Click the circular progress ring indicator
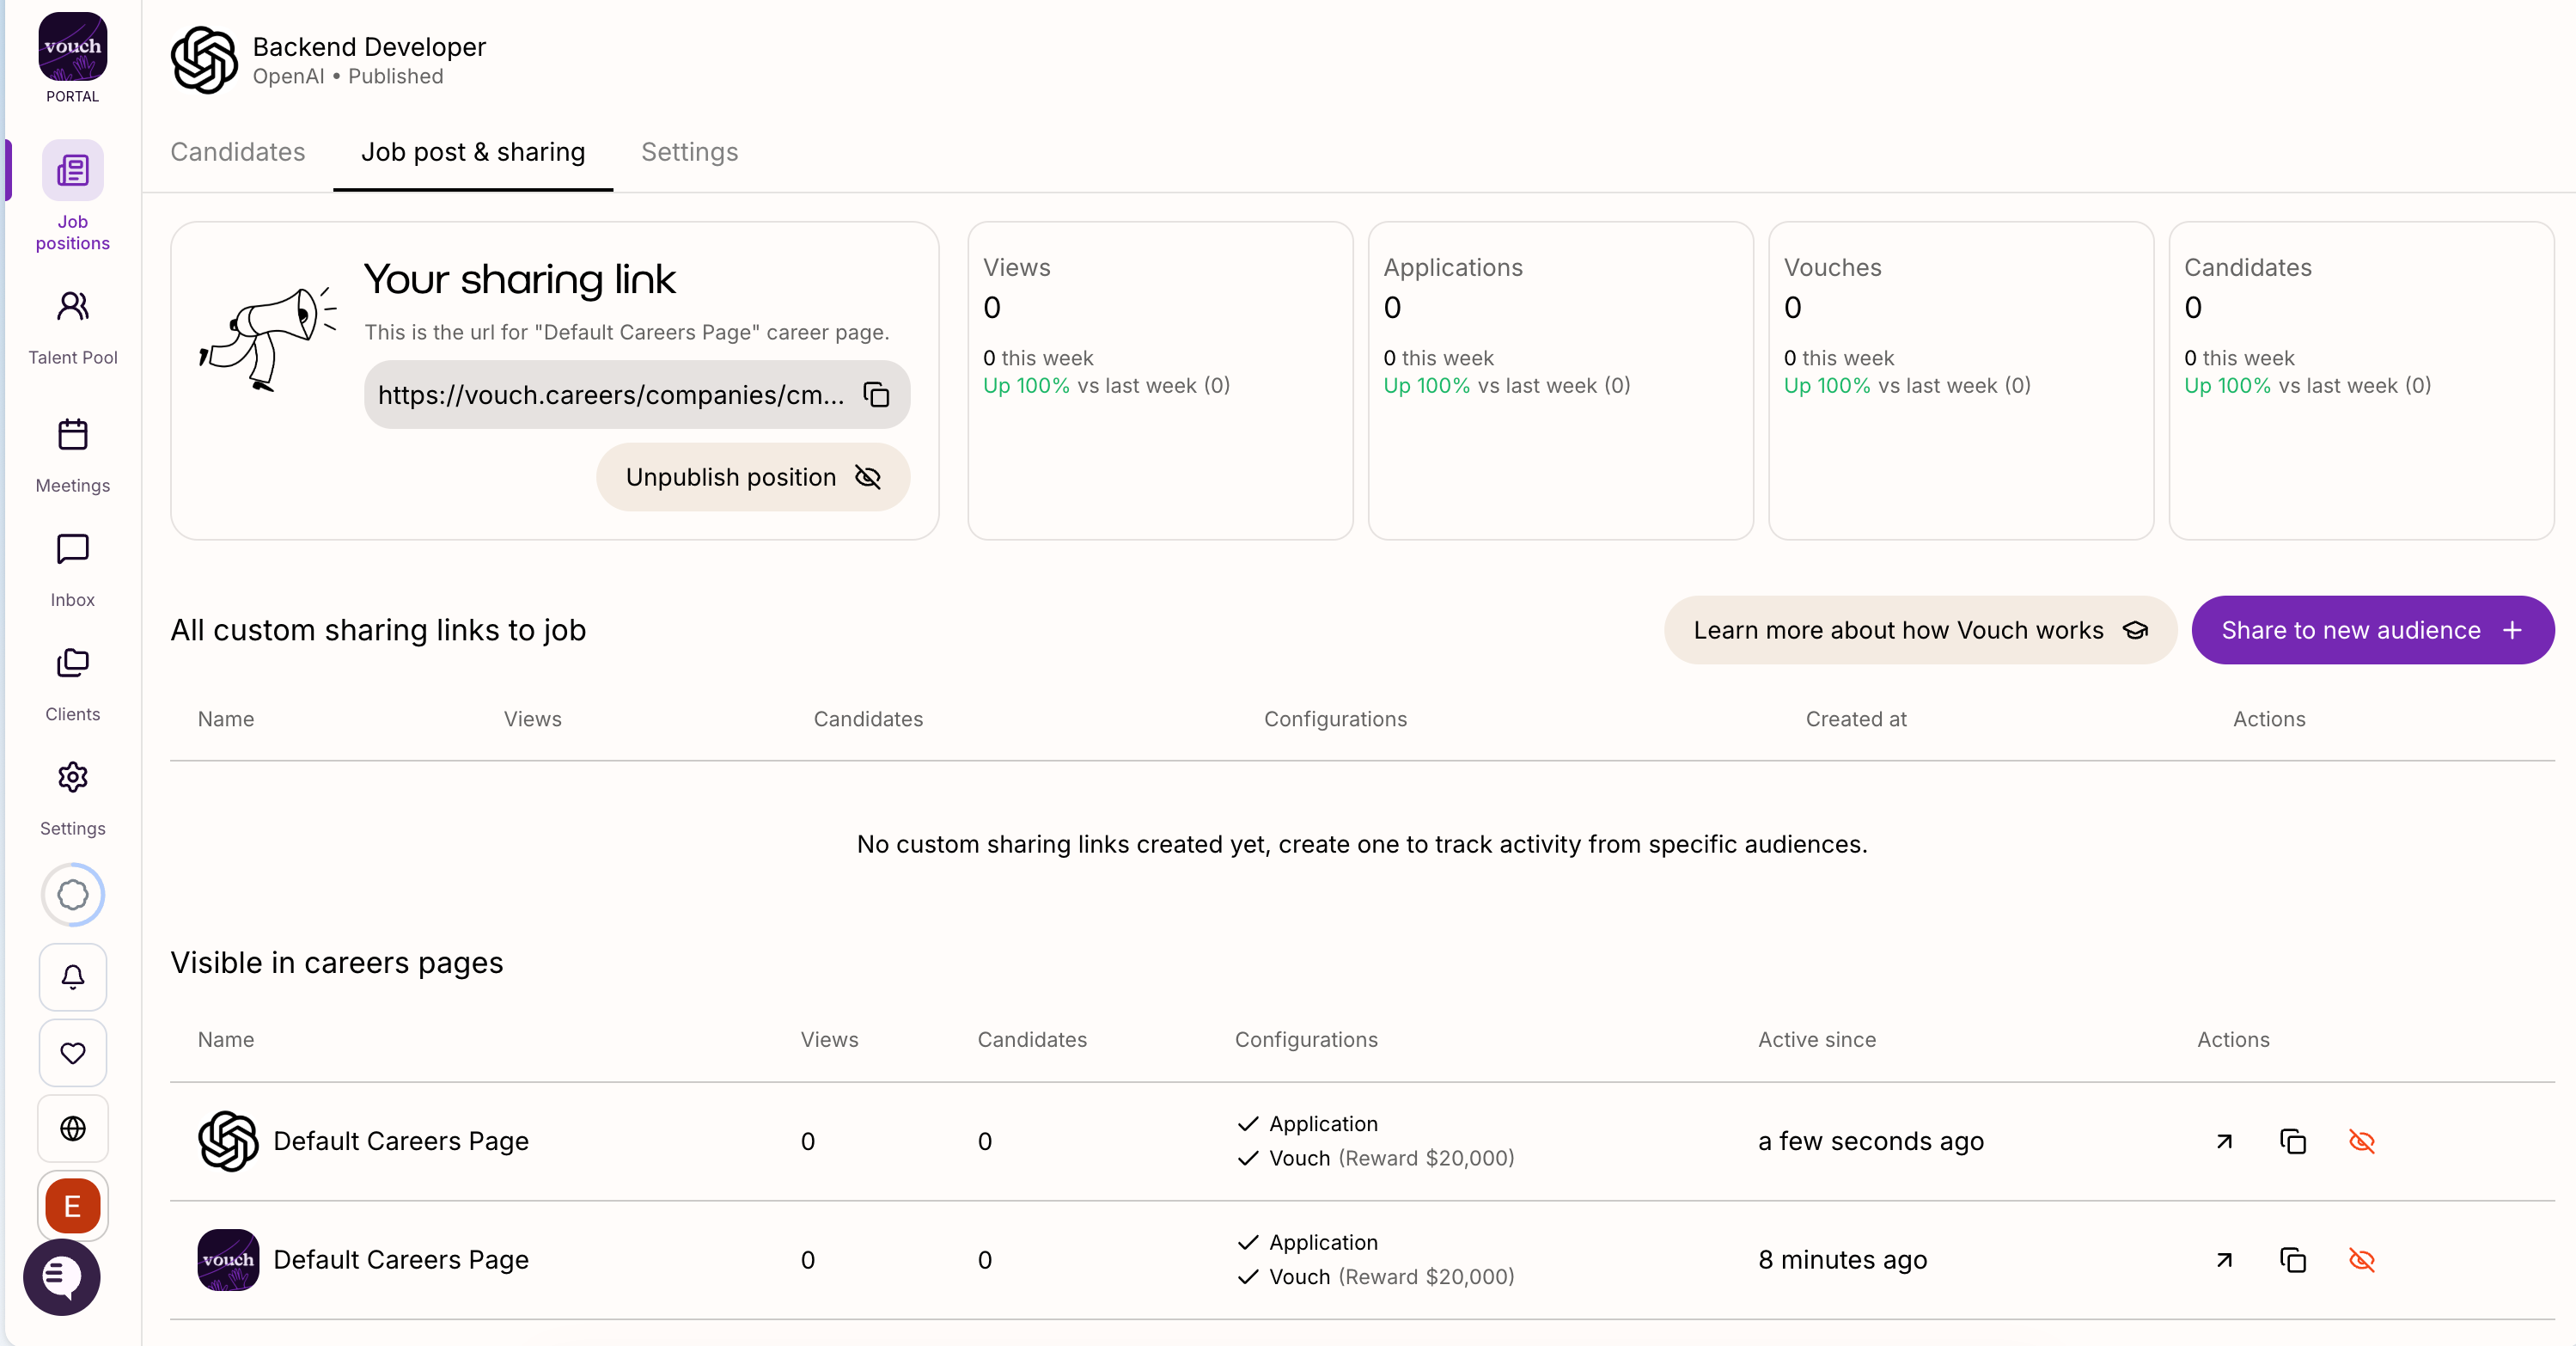The height and width of the screenshot is (1346, 2576). pyautogui.click(x=73, y=894)
